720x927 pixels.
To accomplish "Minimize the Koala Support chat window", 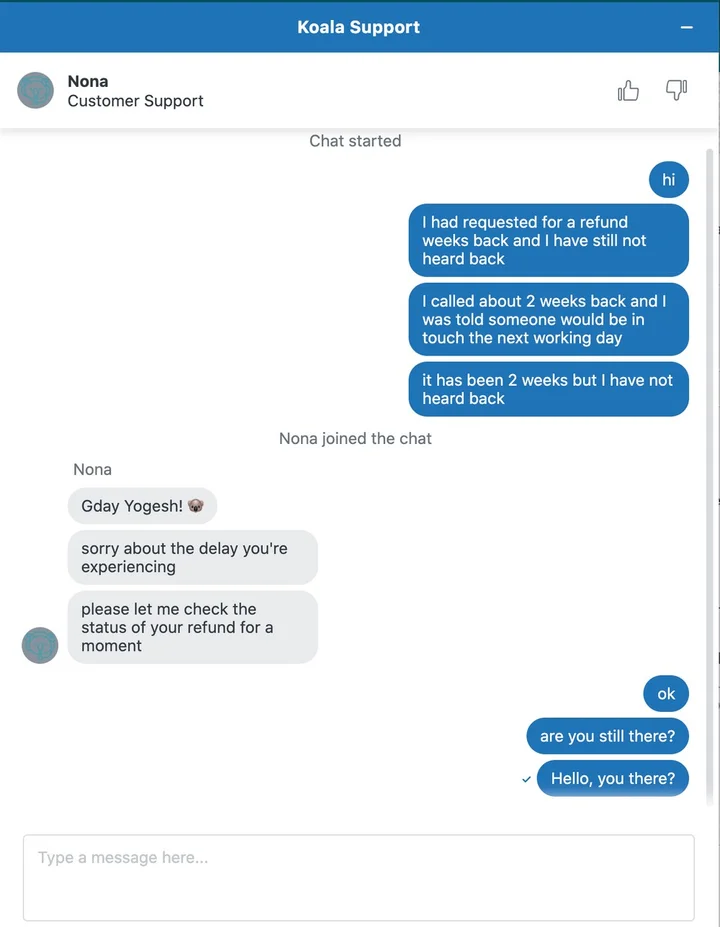I will pyautogui.click(x=687, y=27).
